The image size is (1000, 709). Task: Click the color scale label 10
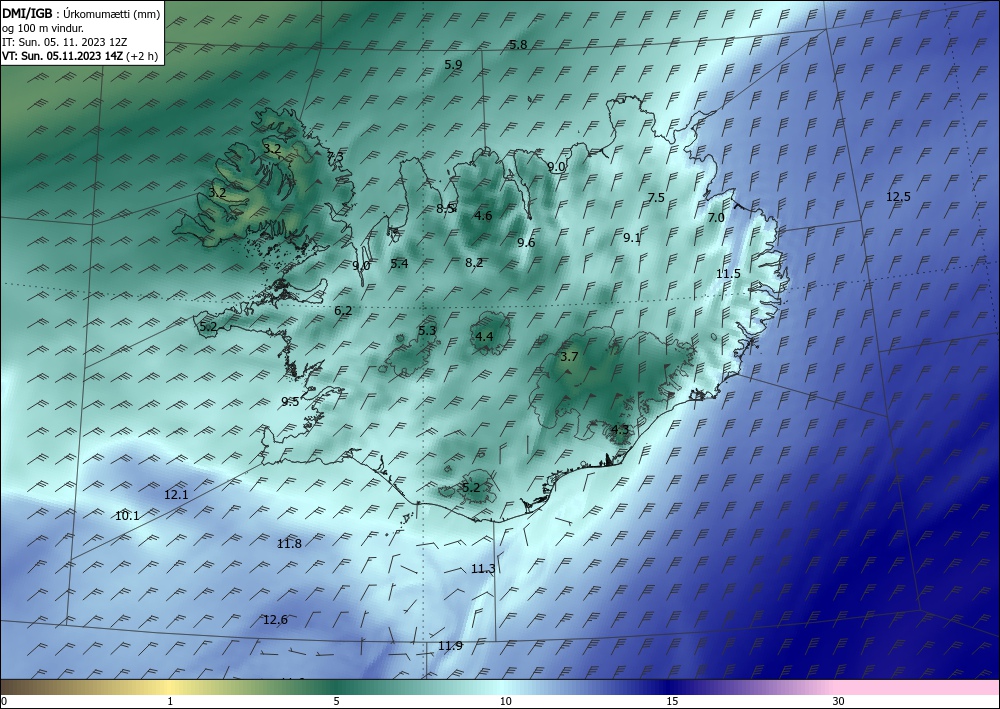click(x=505, y=701)
